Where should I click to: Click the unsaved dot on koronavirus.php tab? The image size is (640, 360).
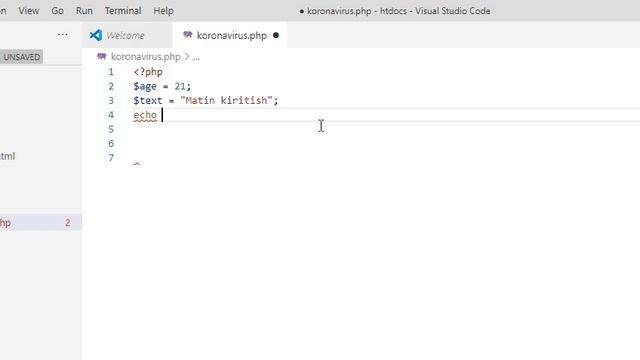tap(276, 36)
